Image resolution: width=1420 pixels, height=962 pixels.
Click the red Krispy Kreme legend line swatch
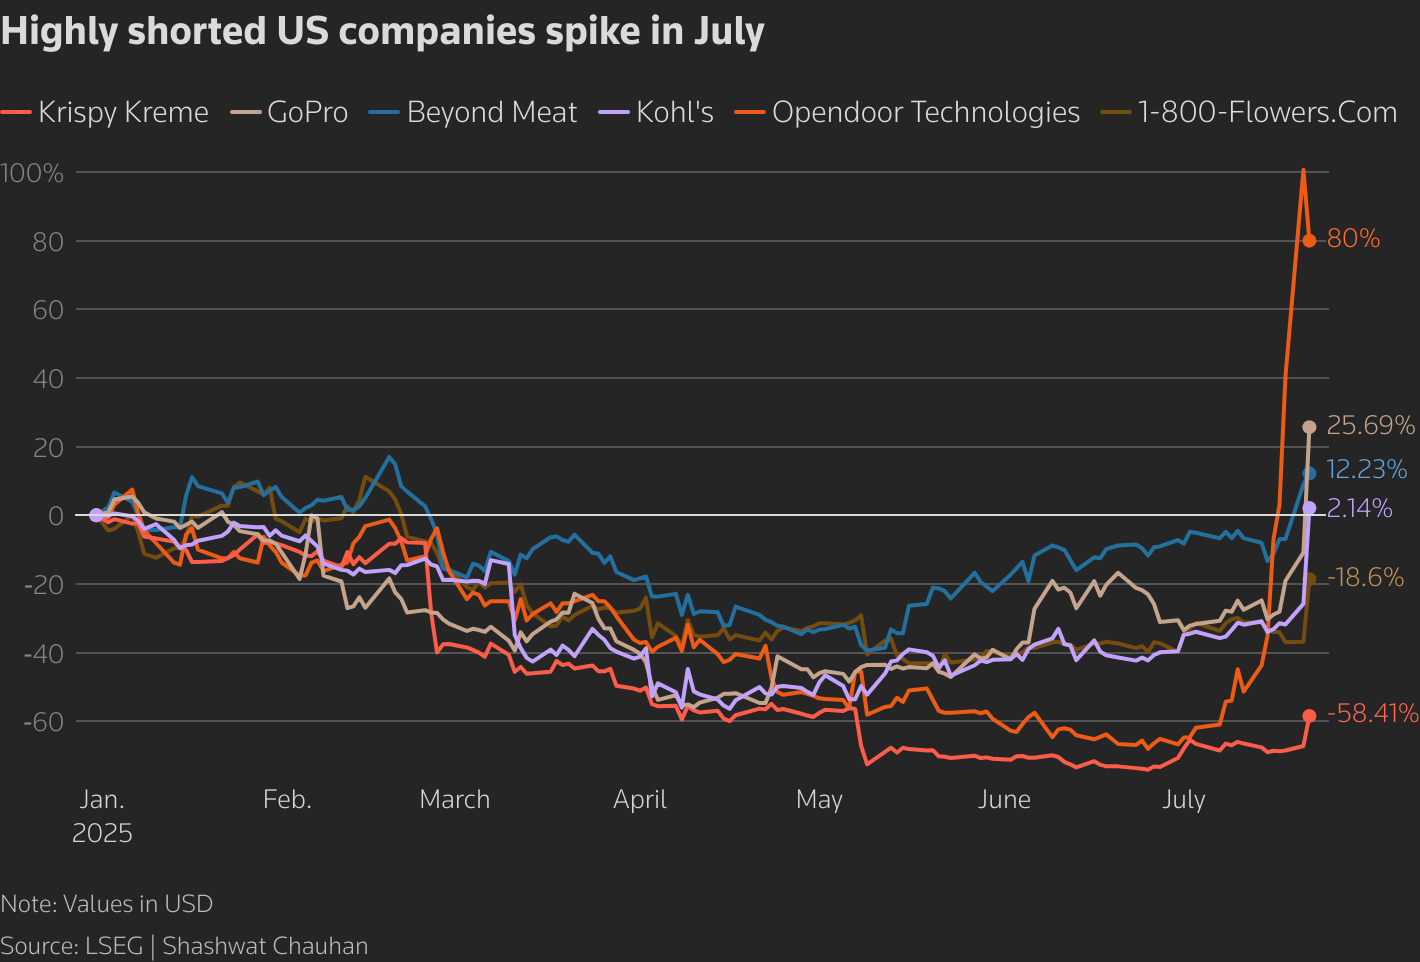click(x=16, y=112)
